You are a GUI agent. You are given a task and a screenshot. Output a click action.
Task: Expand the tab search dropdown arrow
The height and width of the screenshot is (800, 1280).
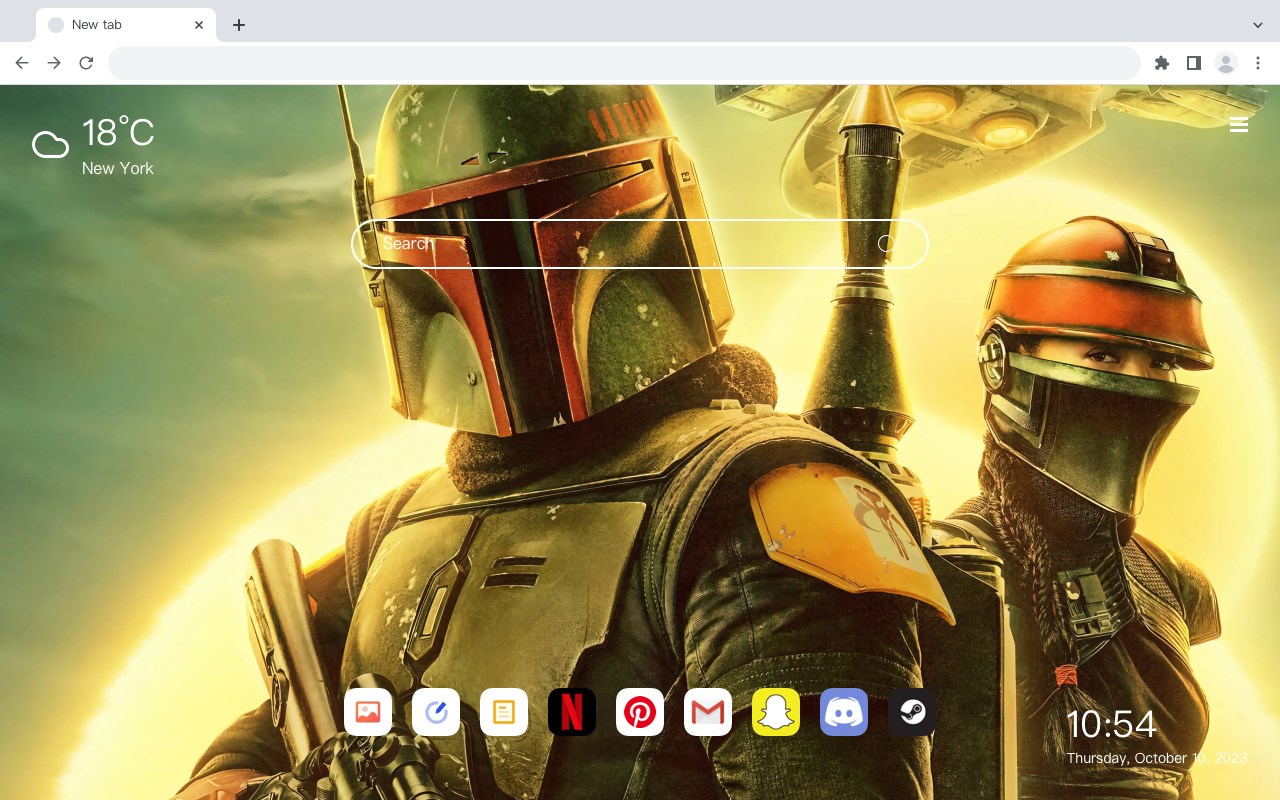tap(1258, 25)
